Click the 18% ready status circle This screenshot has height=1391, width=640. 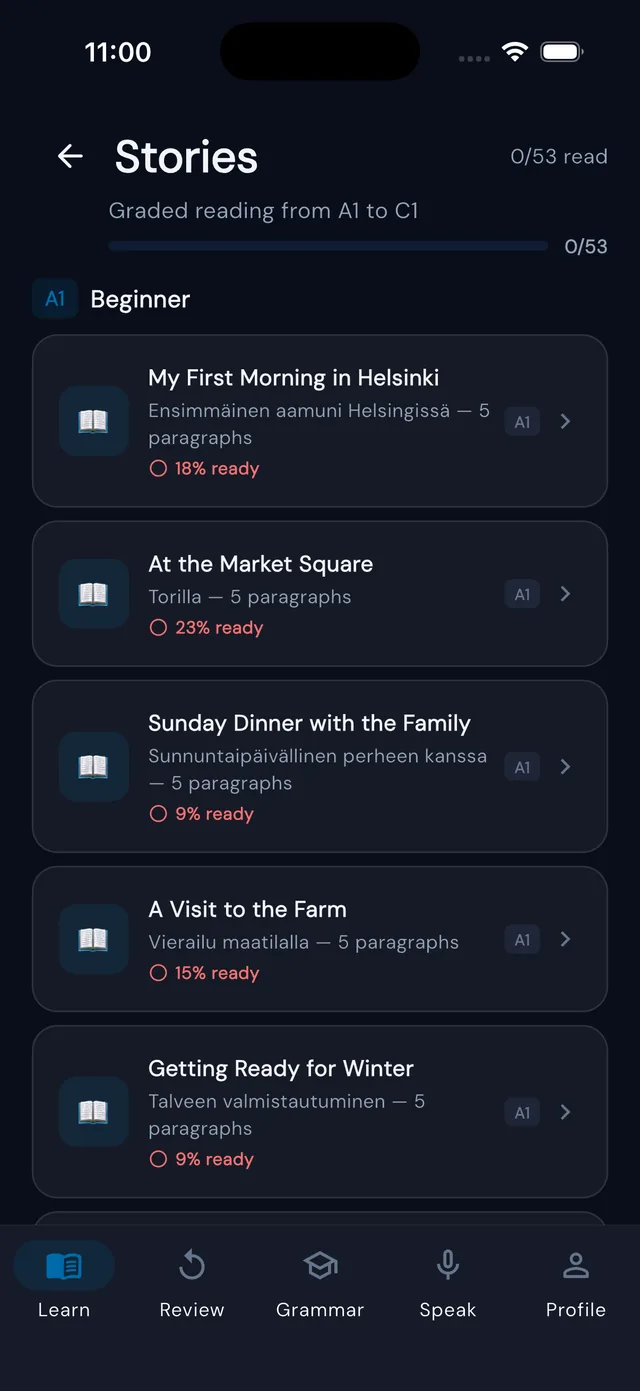click(158, 469)
